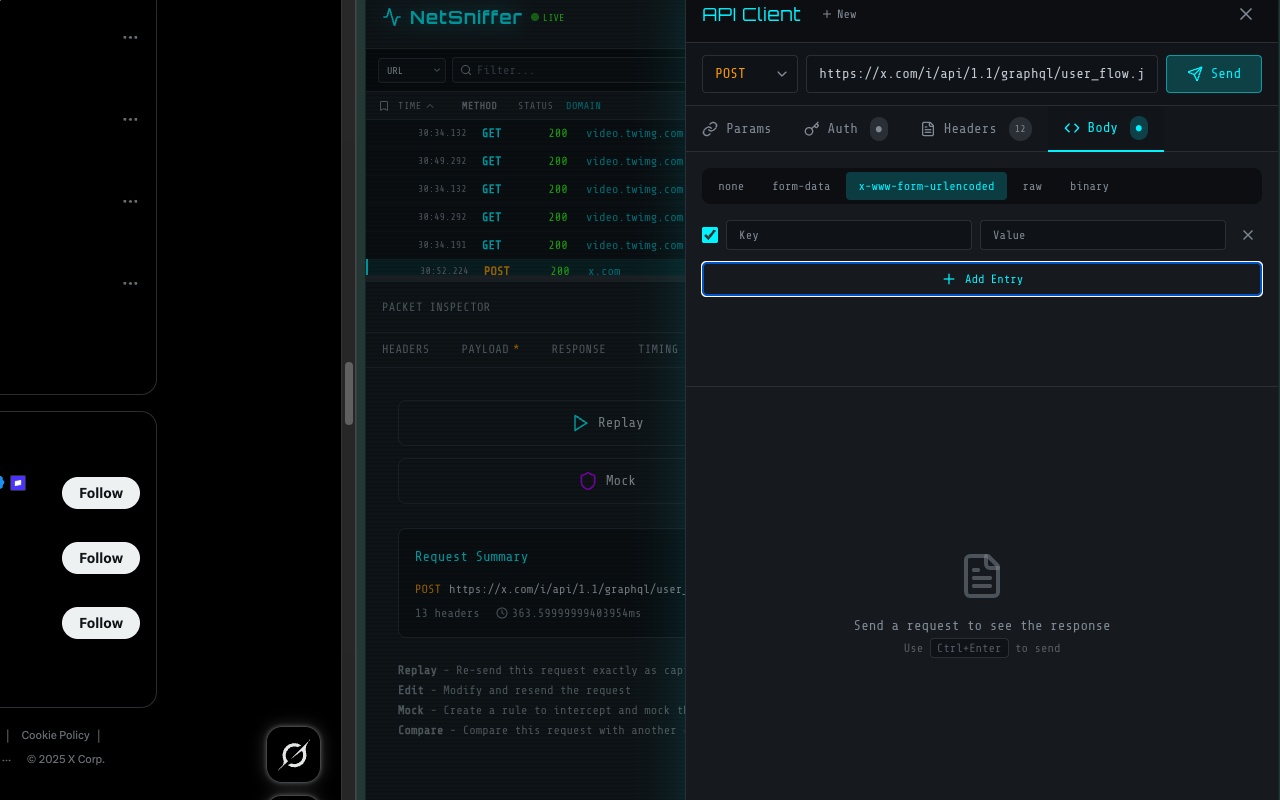
Task: Sort by the TIME column header
Action: [416, 106]
